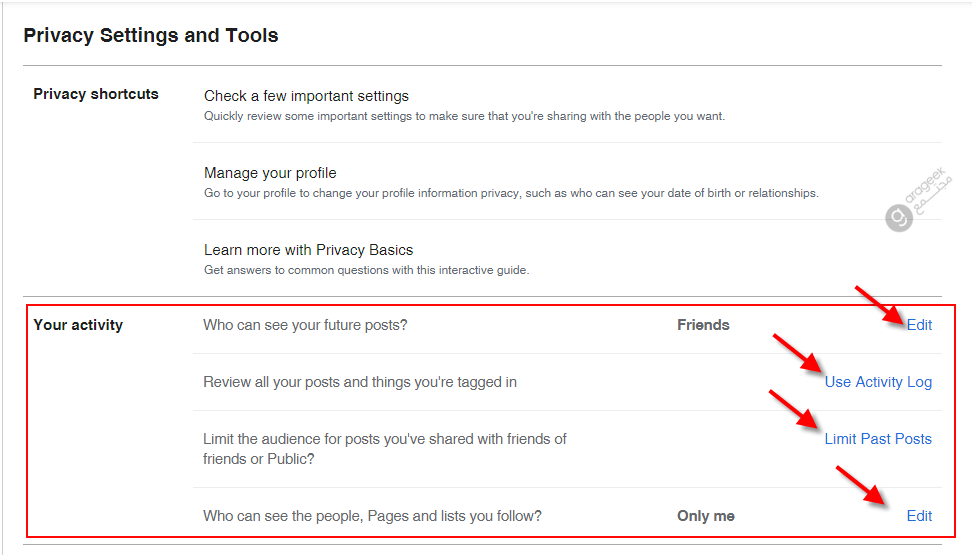Click the 'Only me' audience value
The width and height of the screenshot is (972, 555).
(705, 516)
